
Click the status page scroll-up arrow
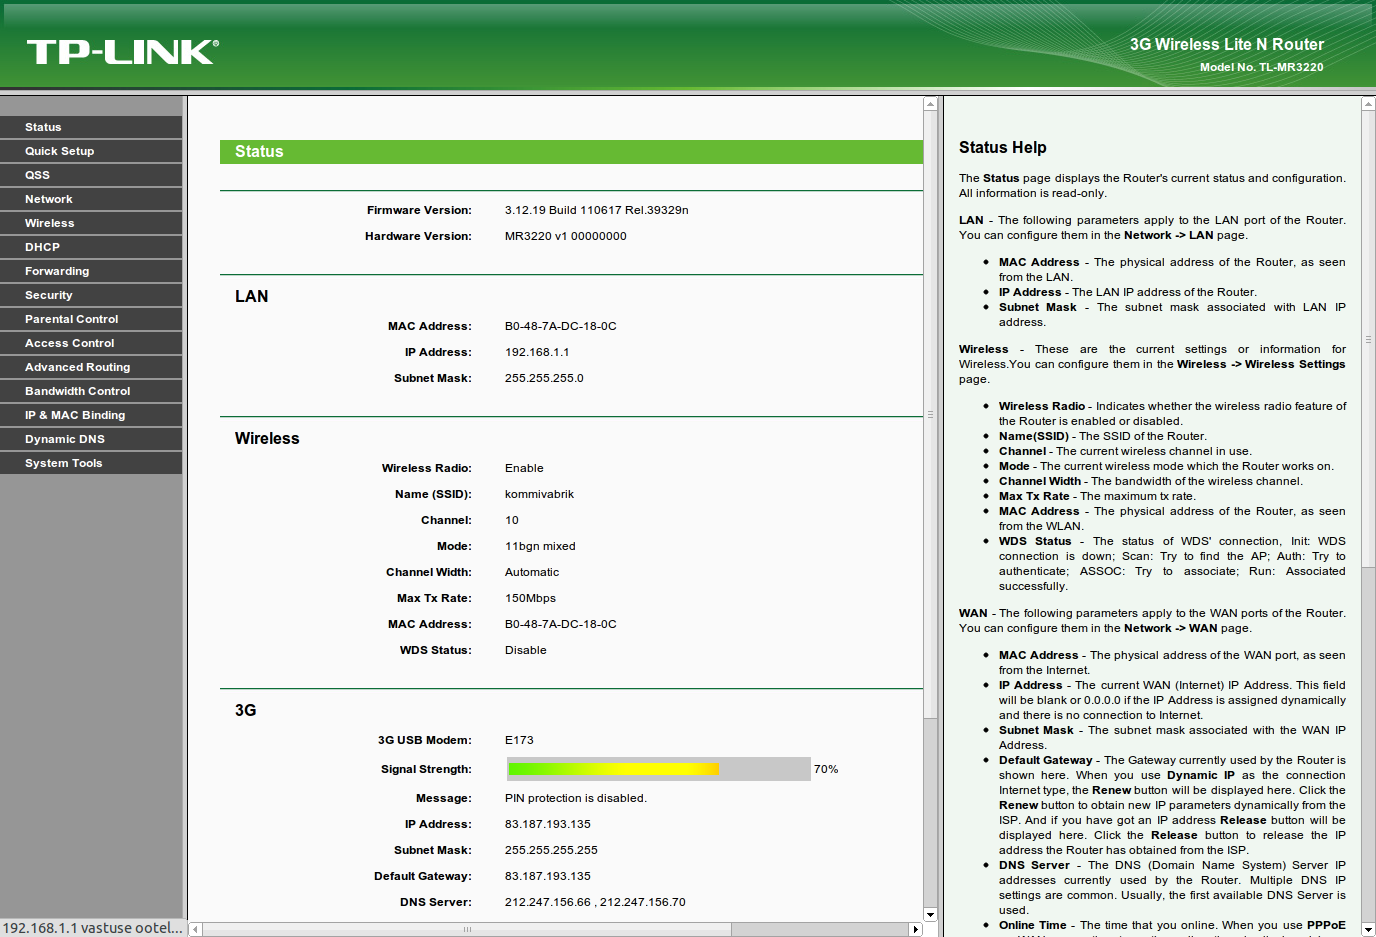930,104
